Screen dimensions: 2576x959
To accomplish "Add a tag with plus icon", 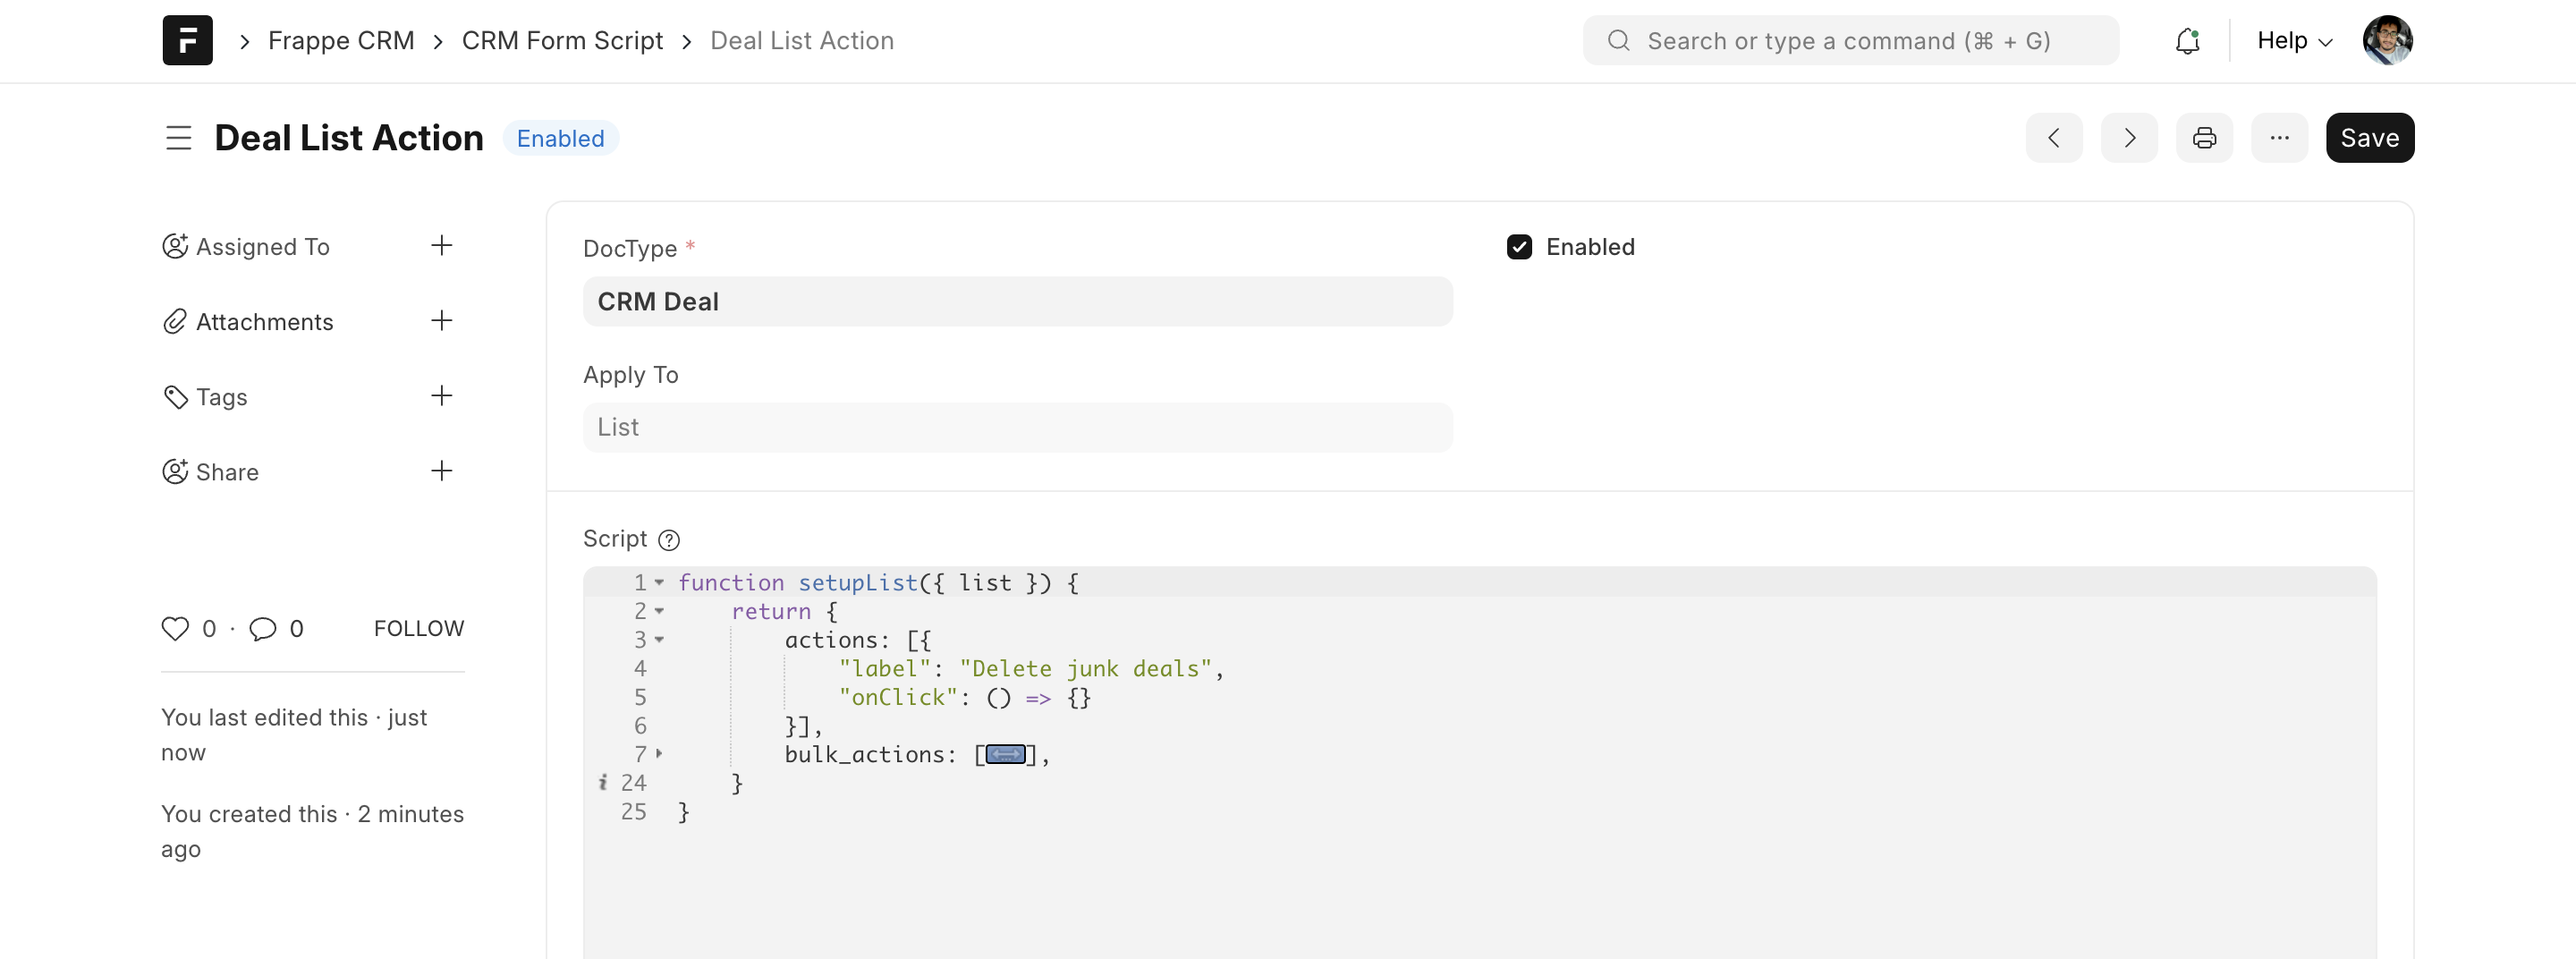I will click(441, 395).
